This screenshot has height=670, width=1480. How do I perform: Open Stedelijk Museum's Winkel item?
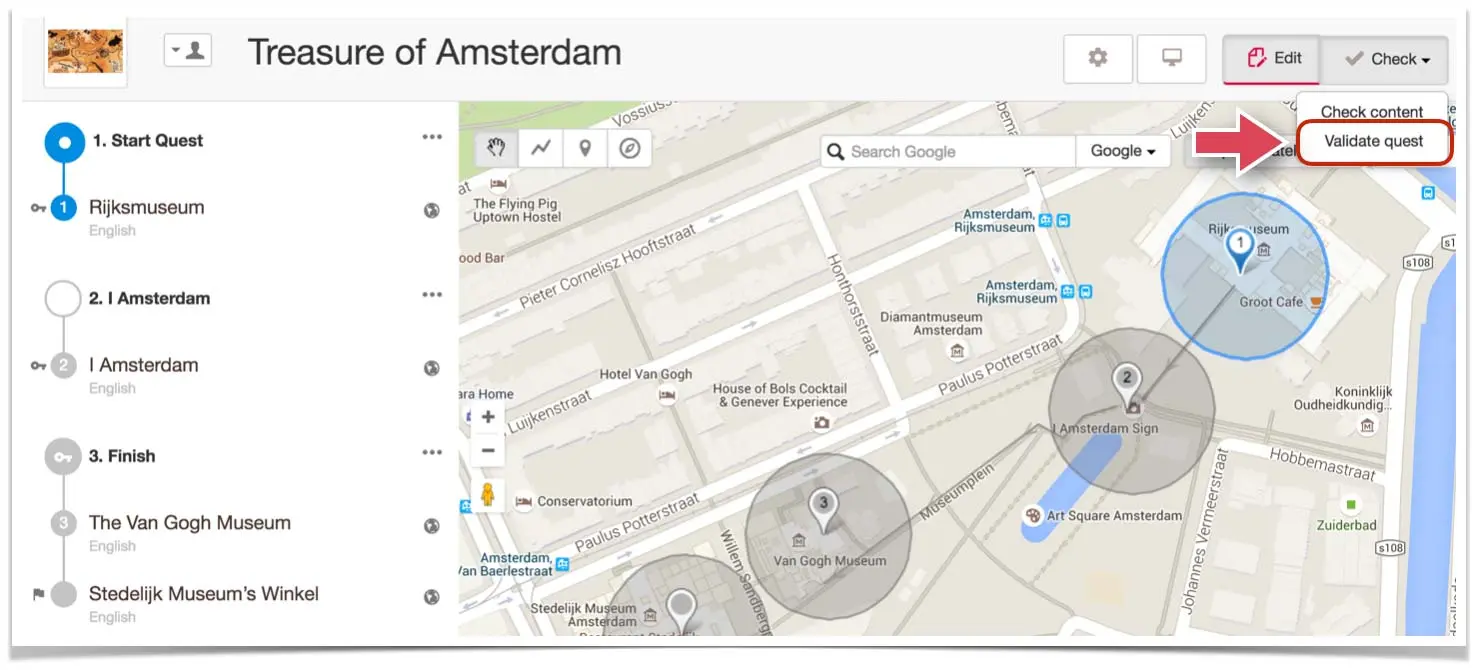click(204, 594)
